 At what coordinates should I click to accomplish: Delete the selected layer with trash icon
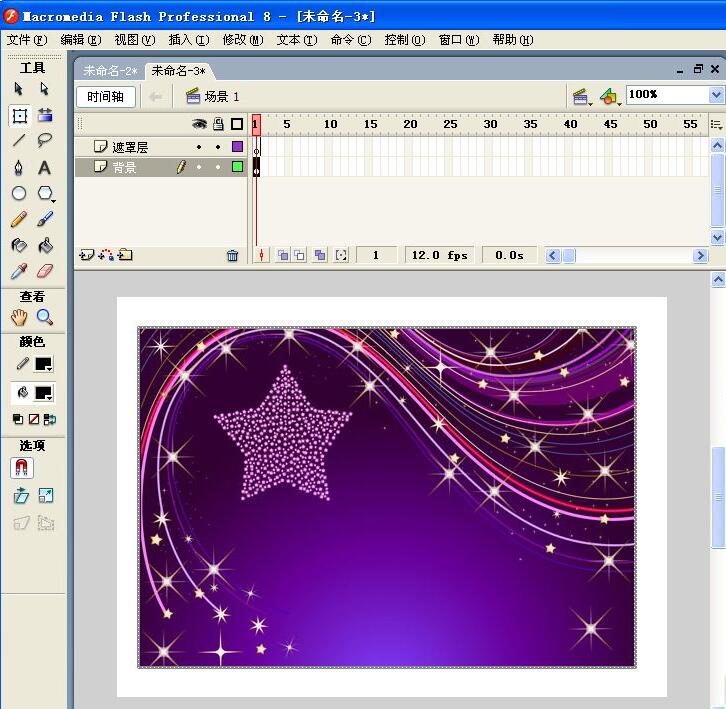click(x=232, y=255)
